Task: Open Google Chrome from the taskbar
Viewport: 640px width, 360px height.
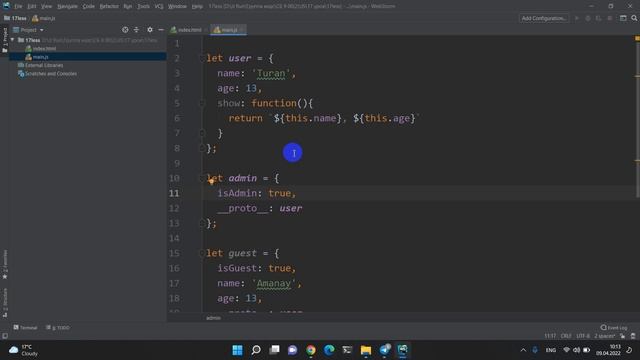Action: tap(311, 350)
